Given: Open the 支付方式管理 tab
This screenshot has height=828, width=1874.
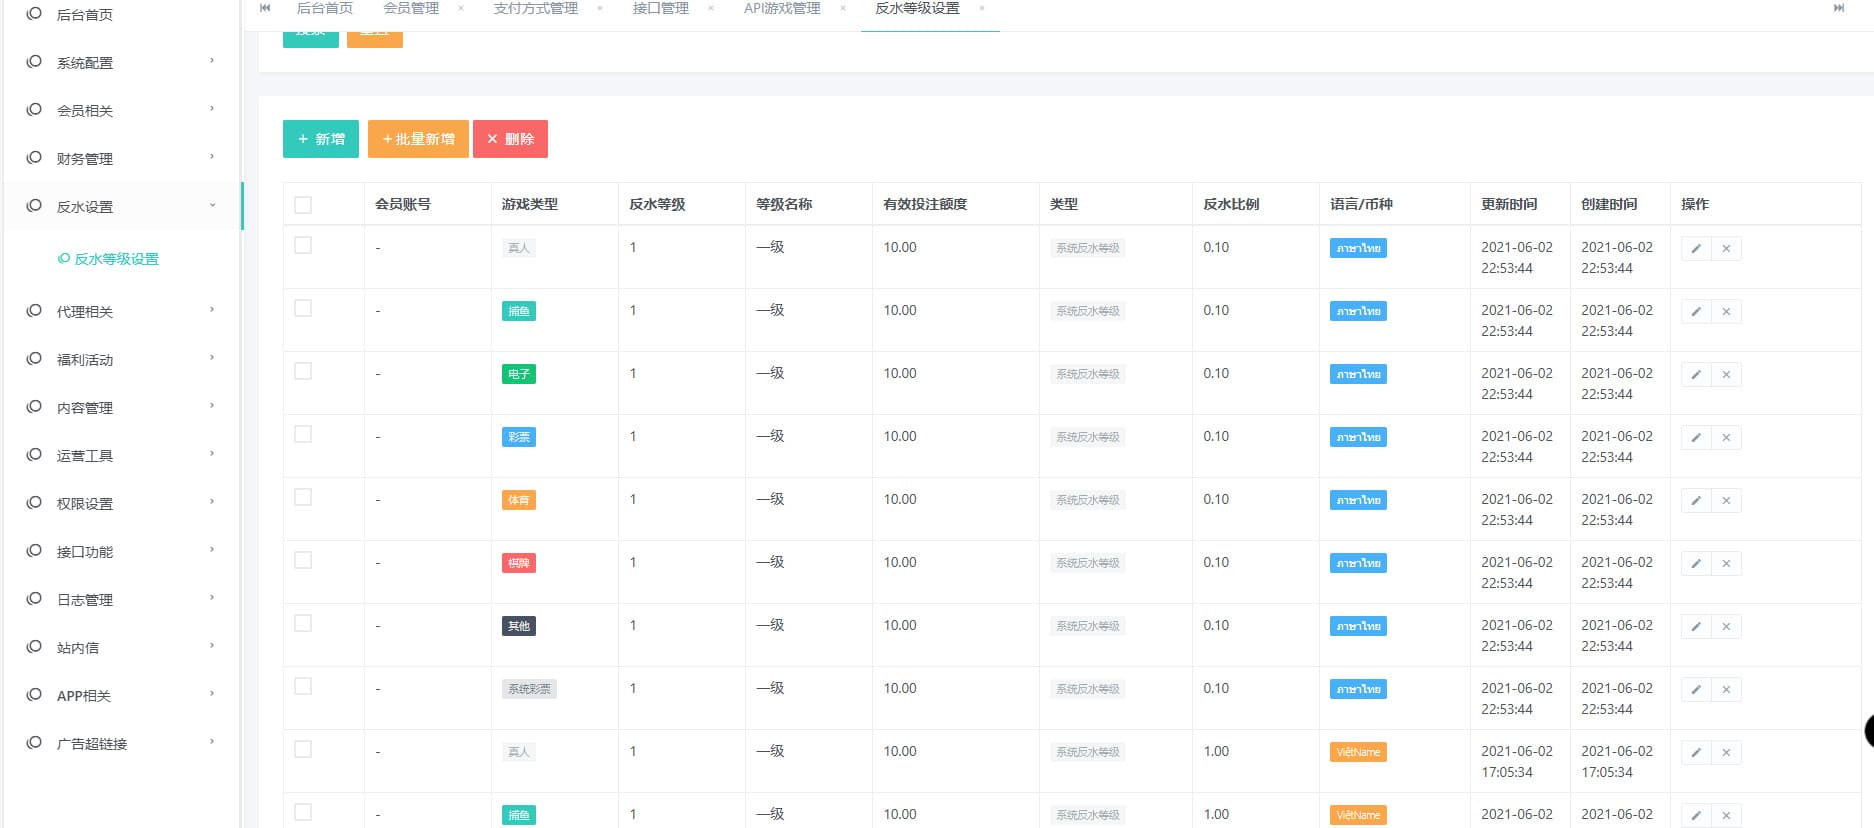Looking at the screenshot, I should click(535, 9).
